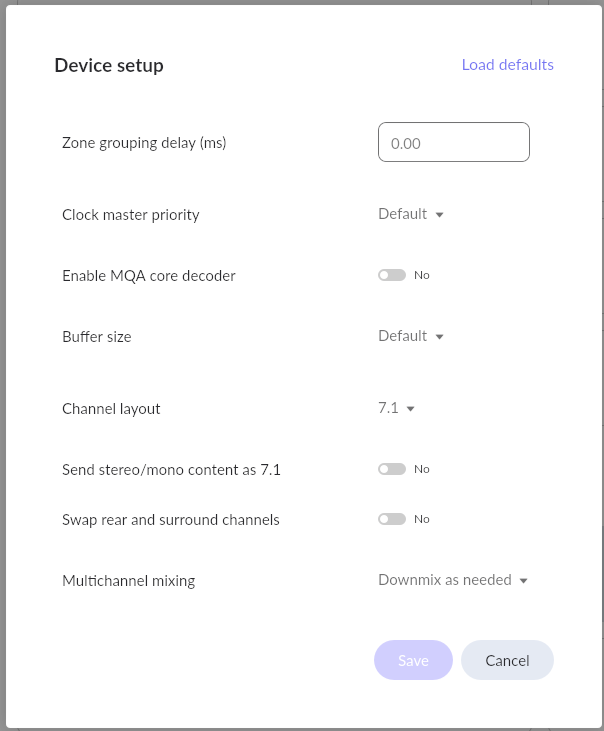Enable Send stereo/mono content as 7.1
Screen dimensions: 604x731
pos(392,469)
